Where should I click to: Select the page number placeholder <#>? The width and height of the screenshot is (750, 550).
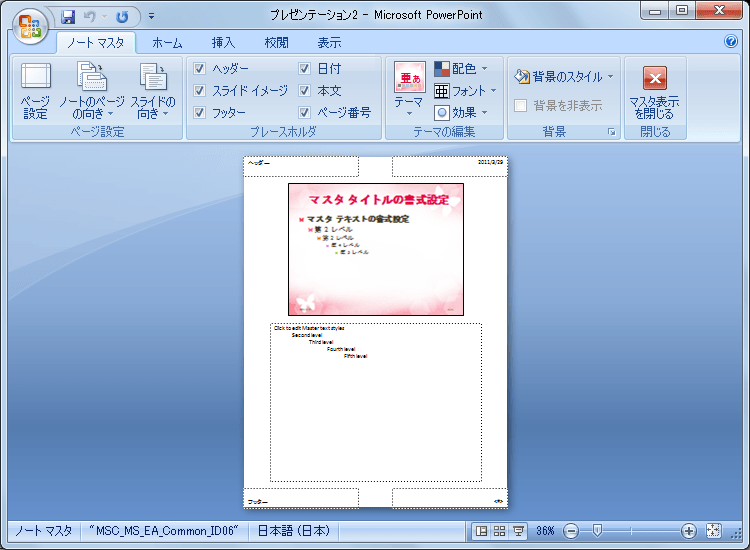[450, 498]
